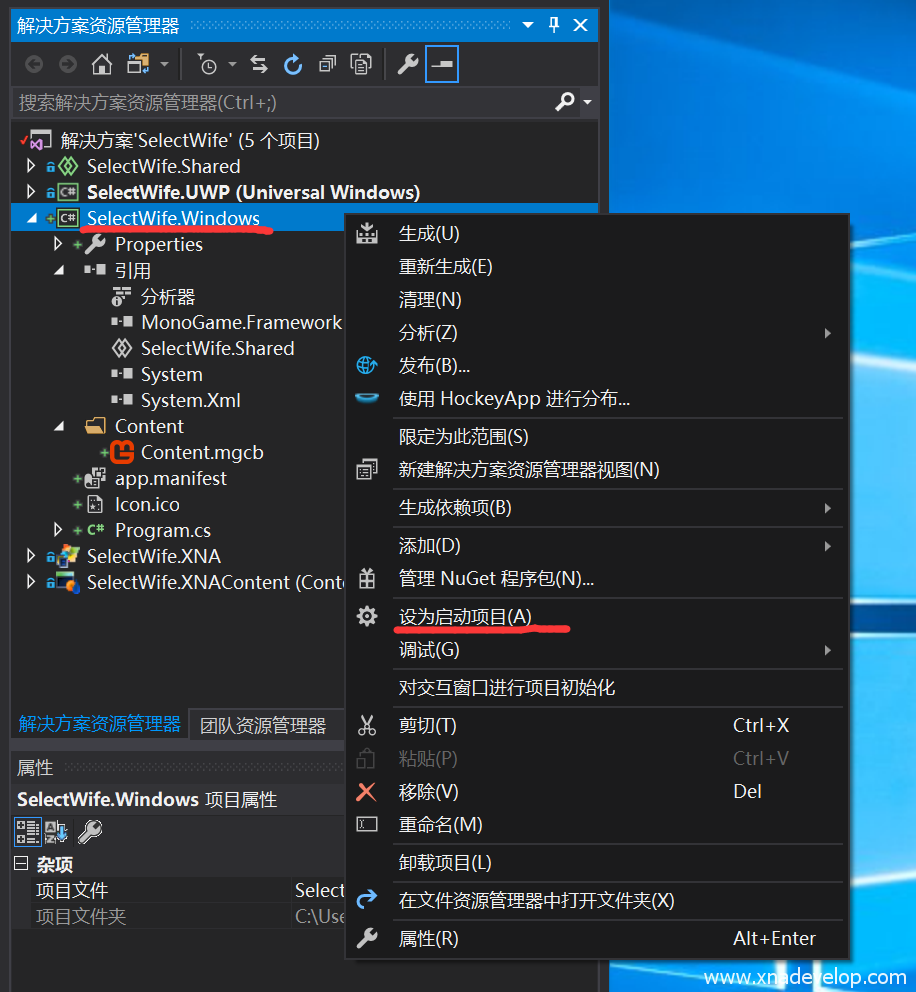This screenshot has height=992, width=916.
Task: Toggle the Categorized view in properties panel
Action: (27, 831)
